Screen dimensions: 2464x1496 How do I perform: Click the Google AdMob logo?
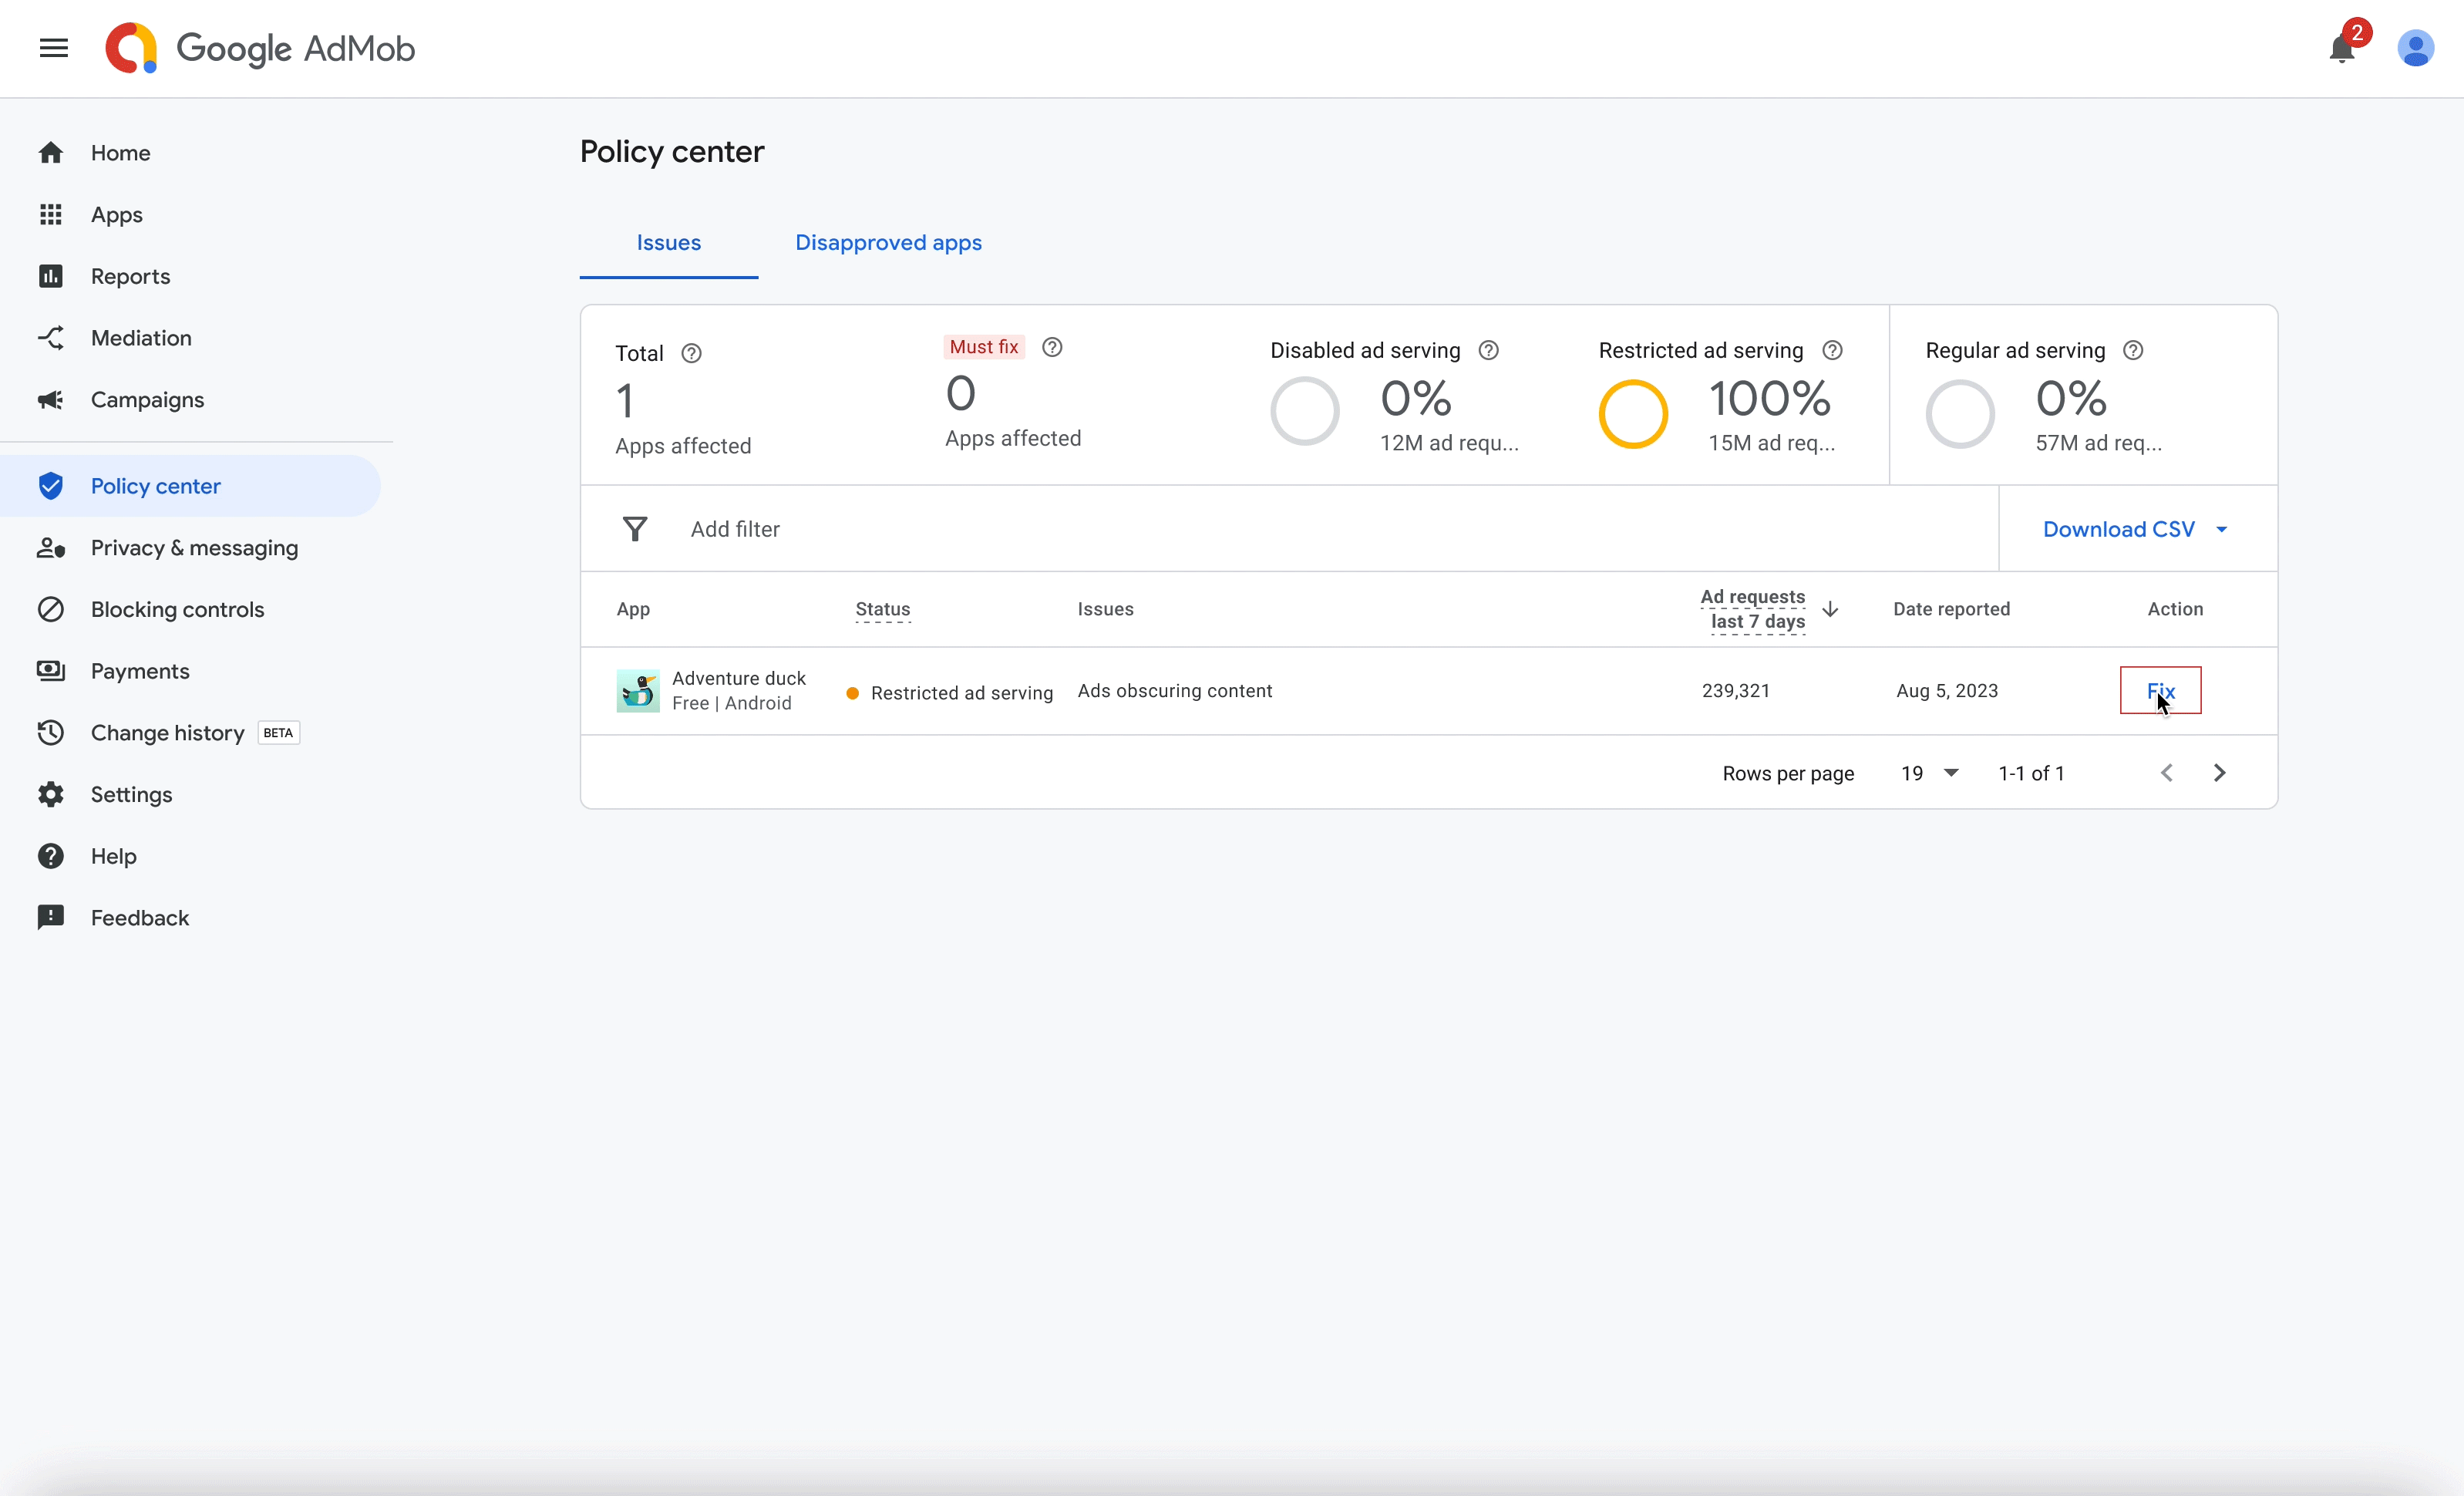pos(260,48)
